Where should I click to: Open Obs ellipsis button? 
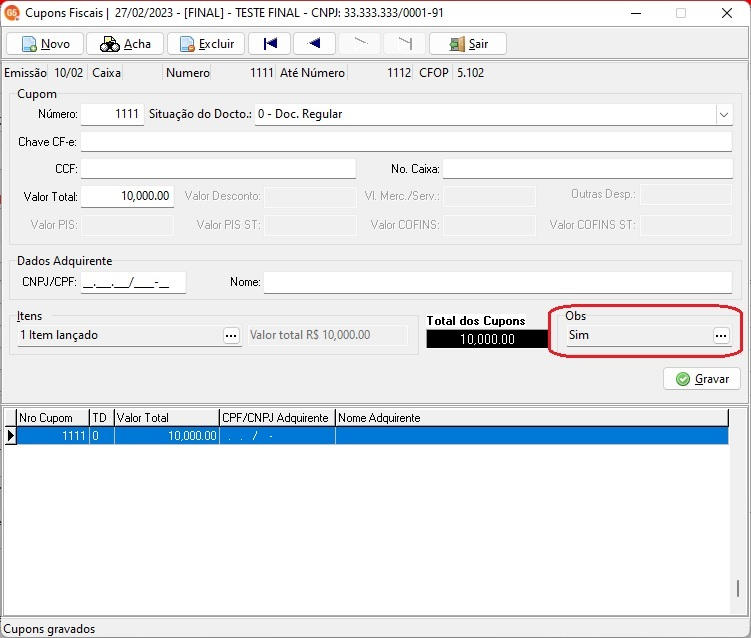coord(721,336)
